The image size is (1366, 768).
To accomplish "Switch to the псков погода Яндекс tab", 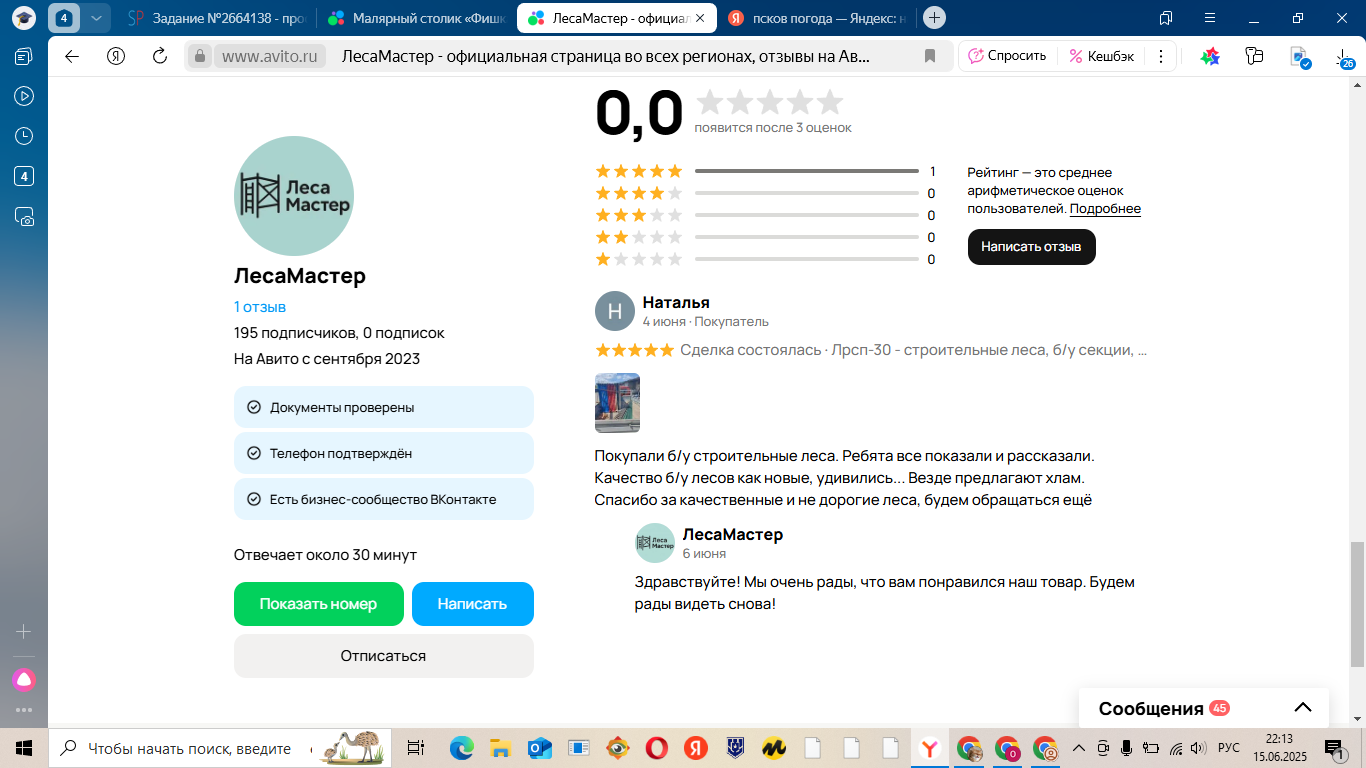I will coord(817,18).
